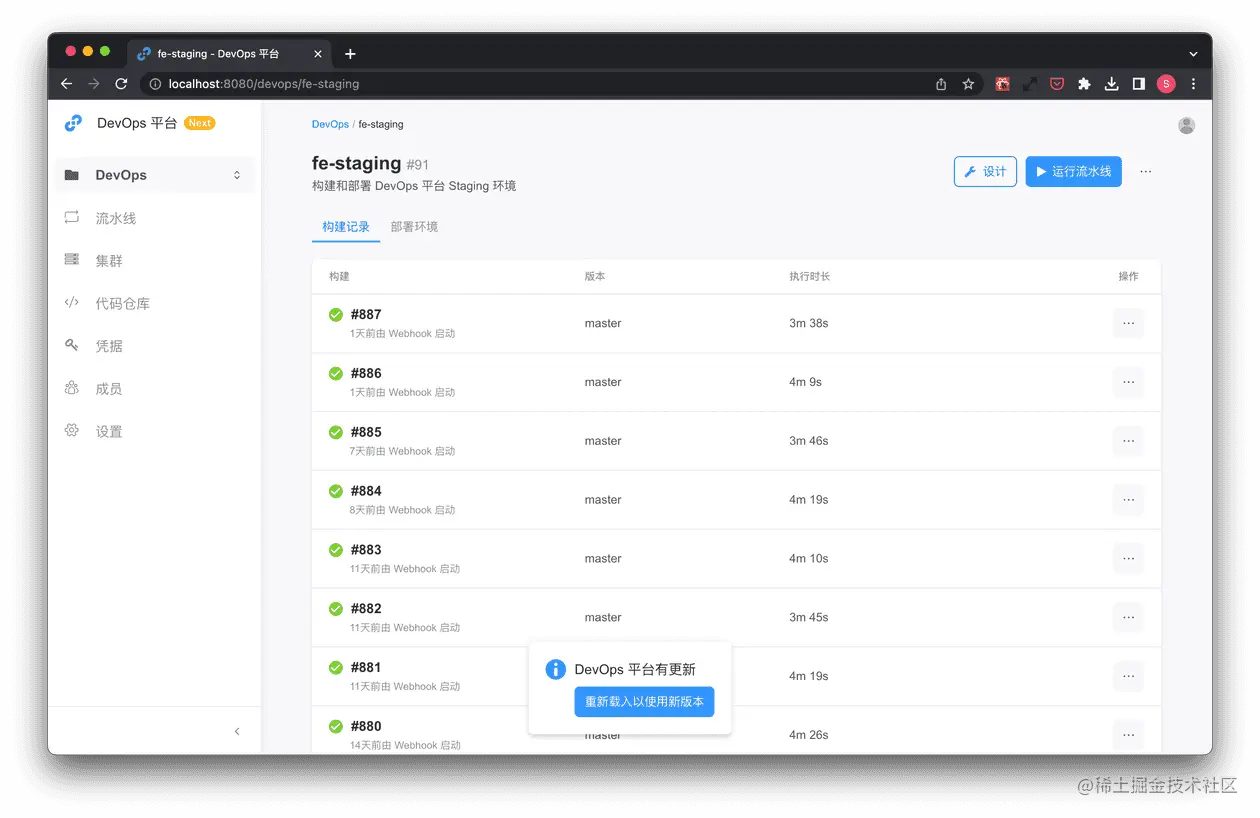Click the site info icon before localhost
Screen dimensions: 1260x818
(155, 84)
